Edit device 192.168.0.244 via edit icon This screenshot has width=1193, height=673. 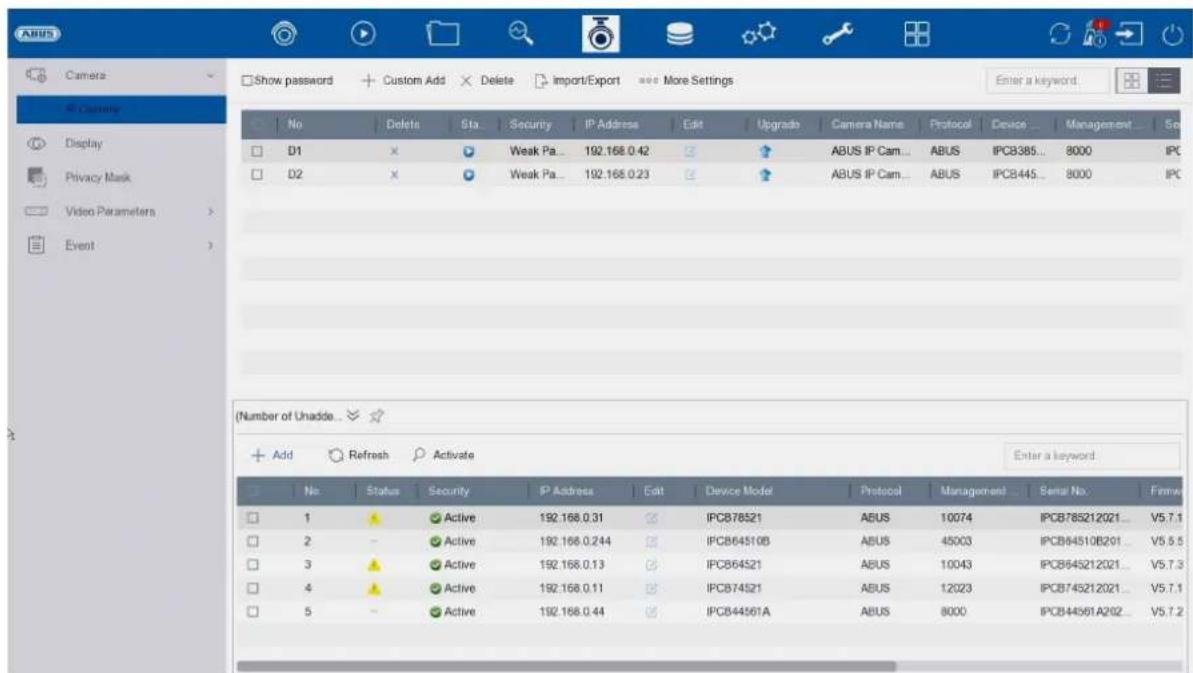pyautogui.click(x=651, y=541)
